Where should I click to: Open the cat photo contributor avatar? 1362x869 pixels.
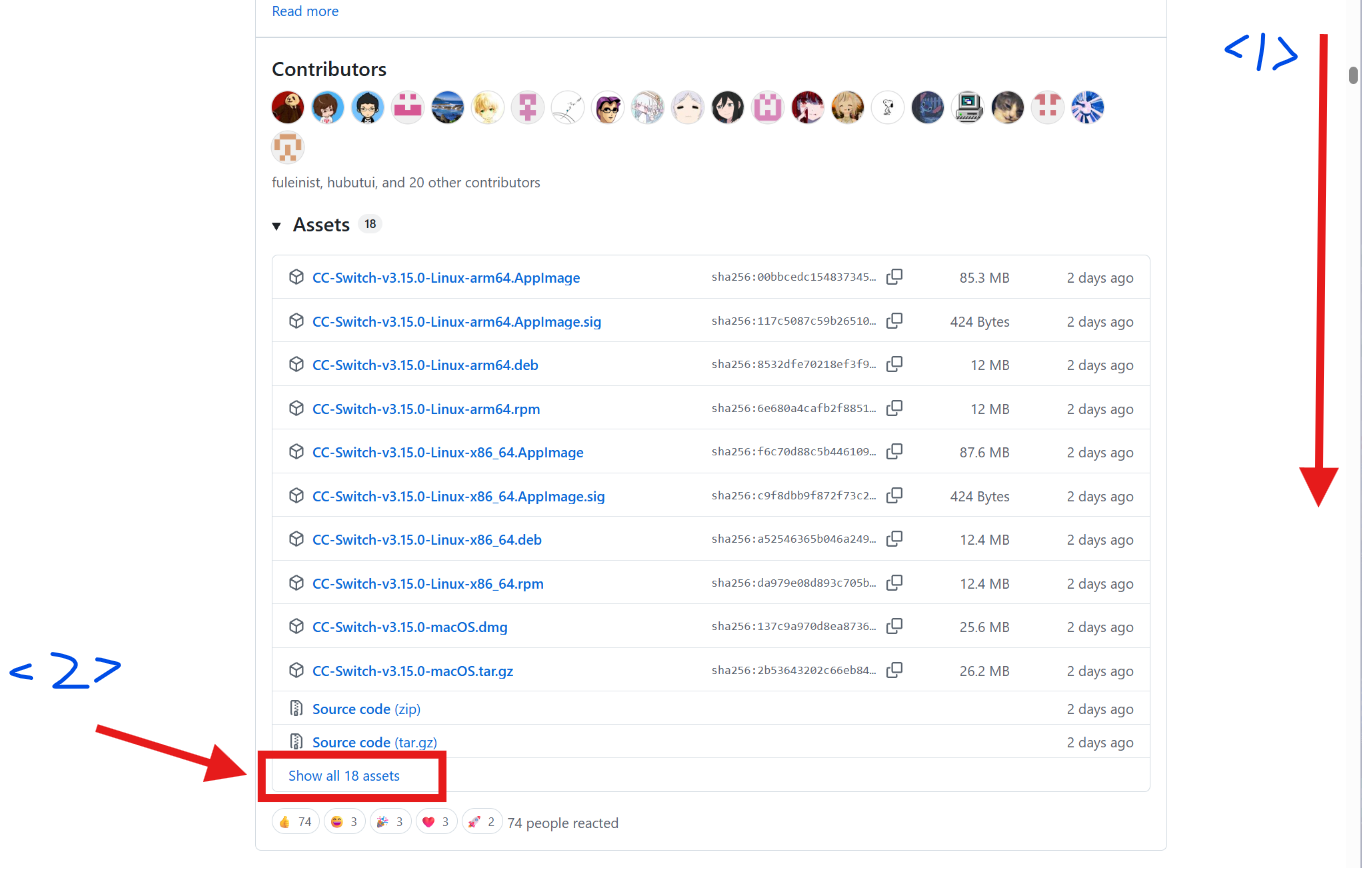tap(1008, 107)
